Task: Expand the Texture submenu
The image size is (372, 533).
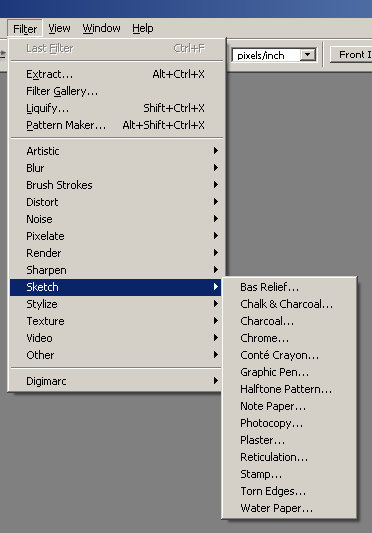Action: [x=116, y=321]
